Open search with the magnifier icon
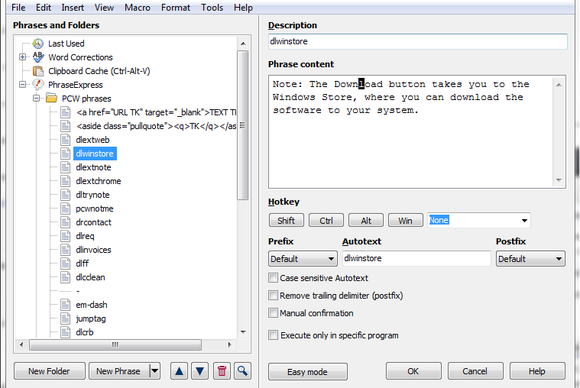Image resolution: width=580 pixels, height=388 pixels. (243, 371)
